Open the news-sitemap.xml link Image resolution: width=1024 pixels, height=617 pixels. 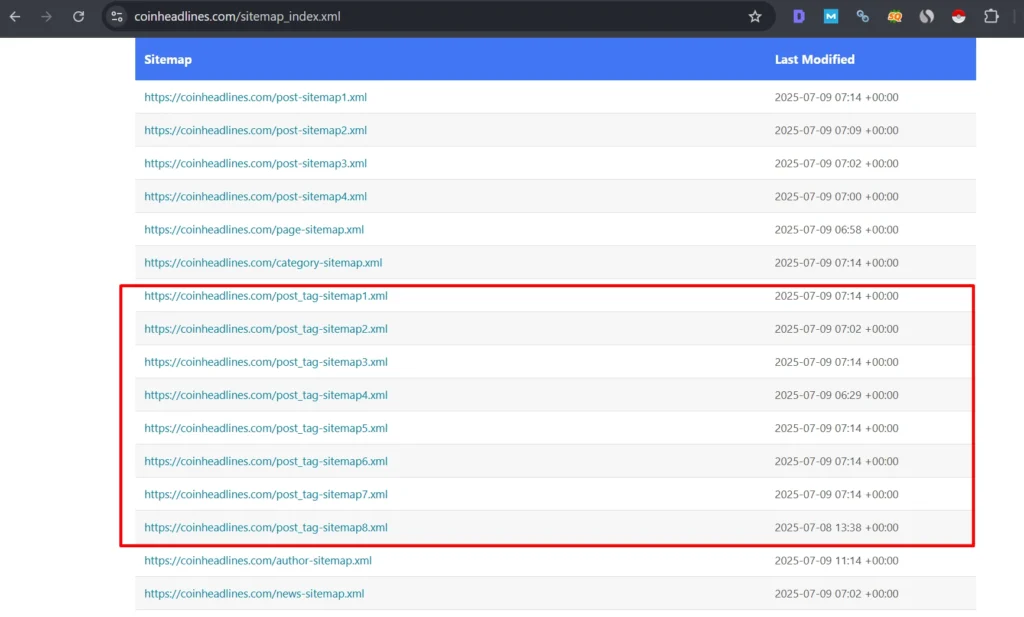254,593
